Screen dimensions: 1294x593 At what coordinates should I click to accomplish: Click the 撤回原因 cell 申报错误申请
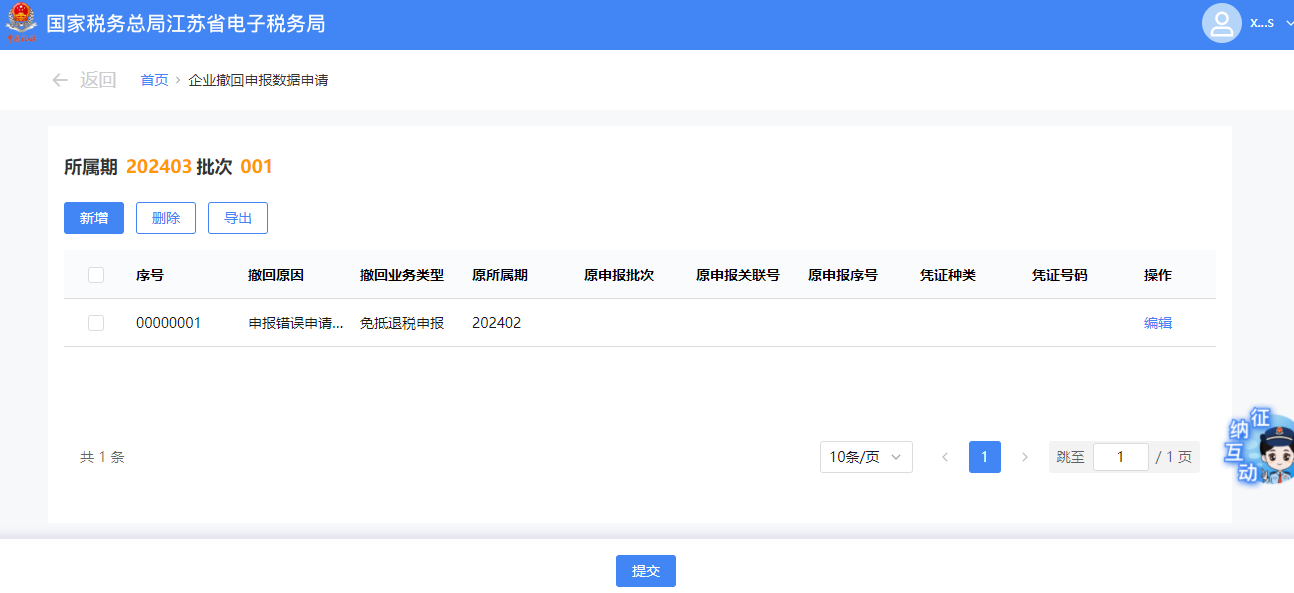point(296,323)
